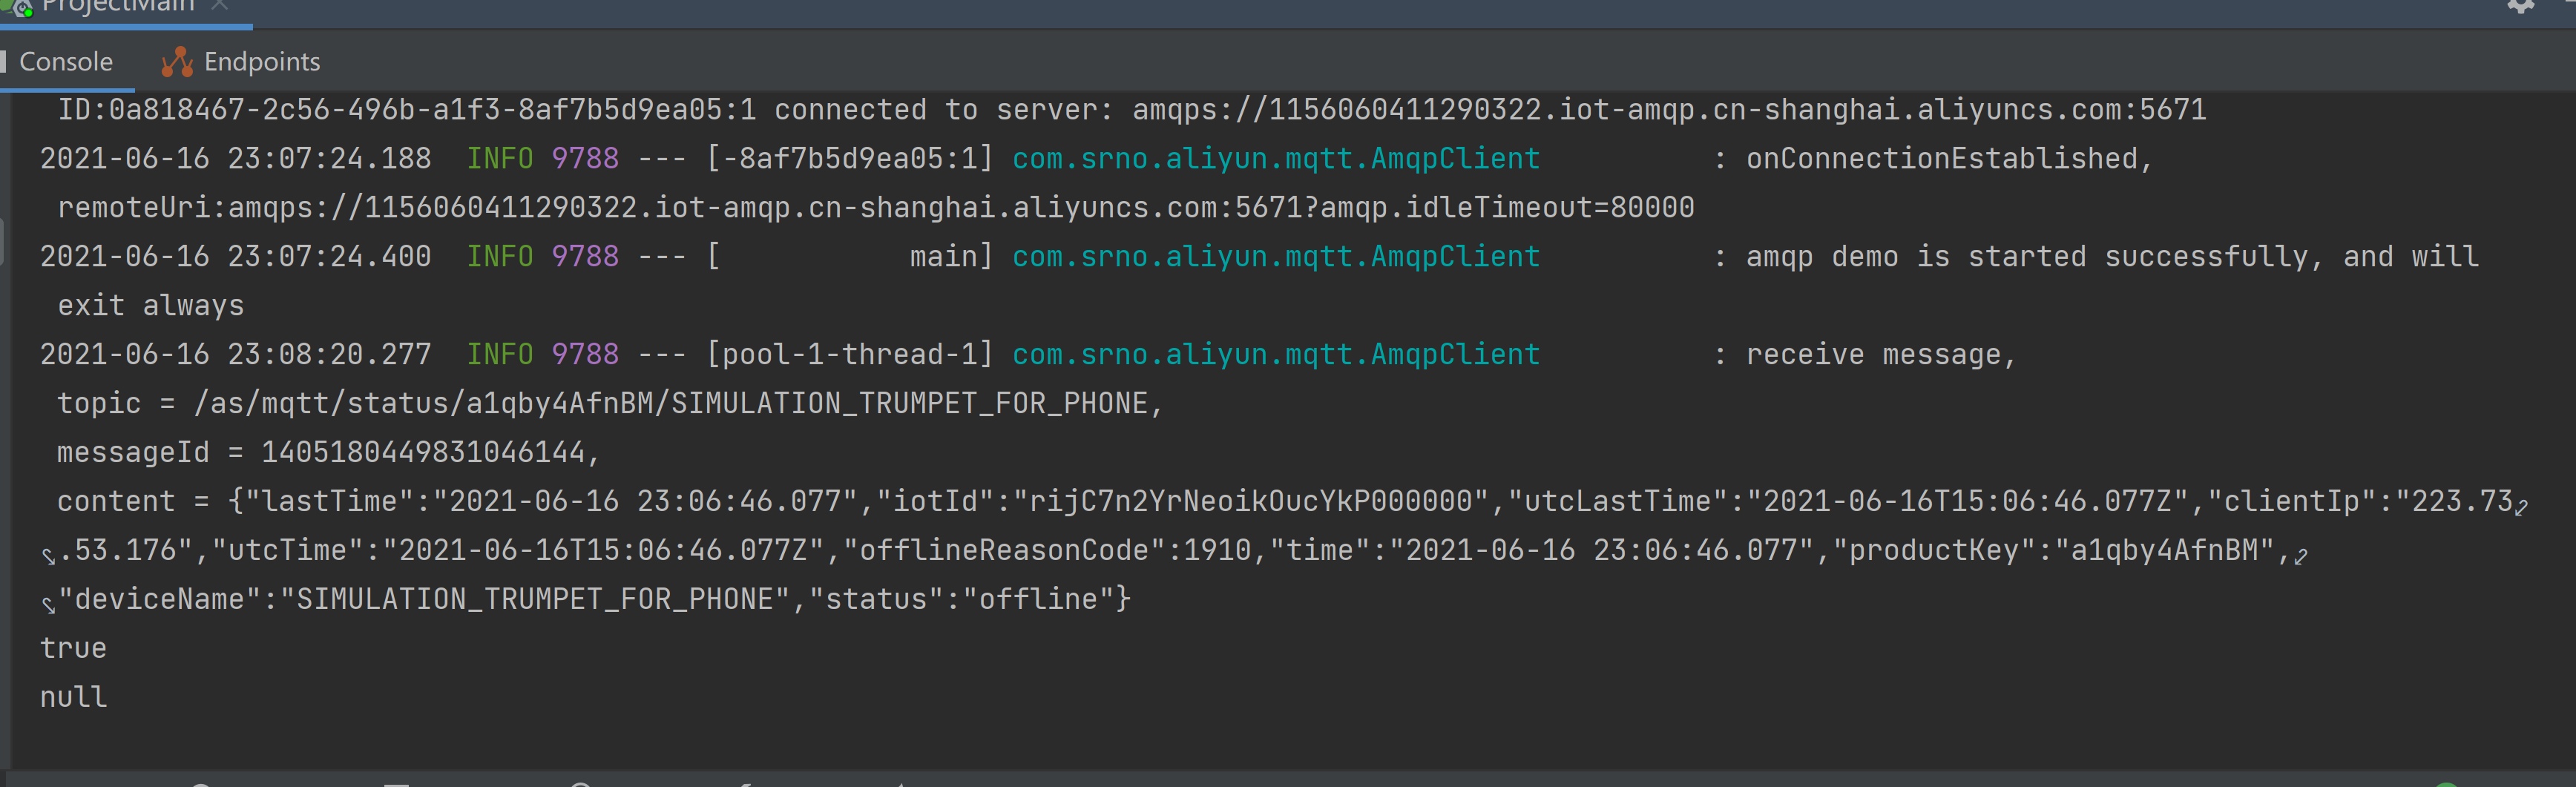Open AmqpClient link on amqp demo started line
Image resolution: width=2576 pixels, height=787 pixels.
[1275, 256]
